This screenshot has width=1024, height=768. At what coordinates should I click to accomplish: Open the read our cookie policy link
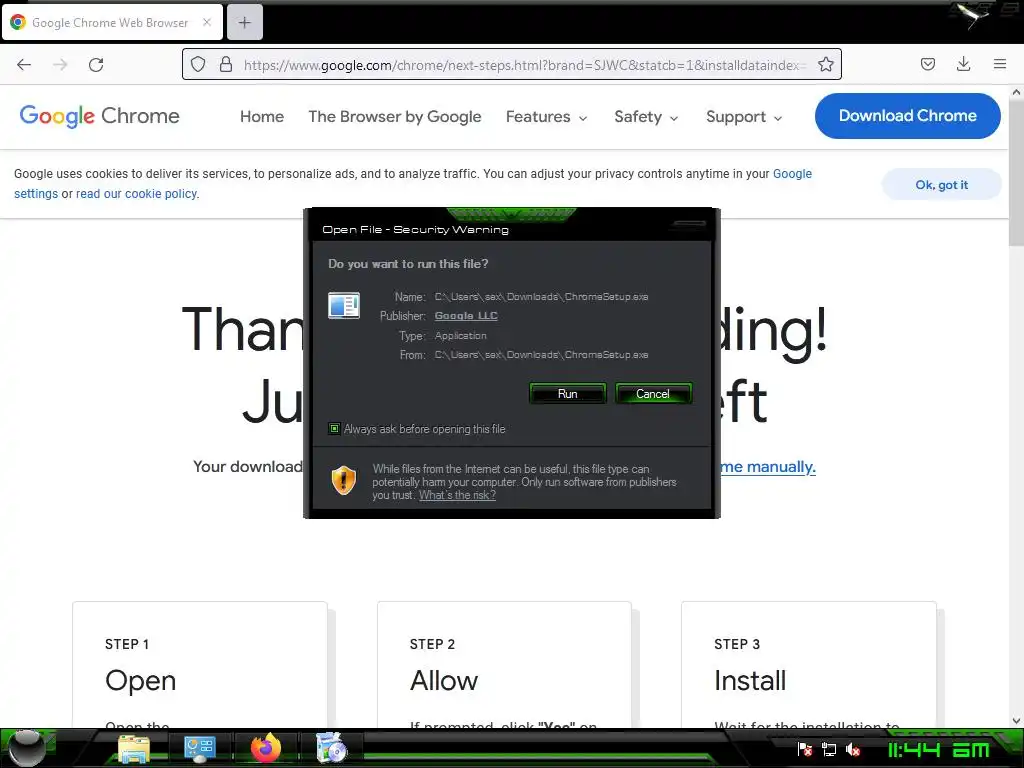(x=136, y=193)
